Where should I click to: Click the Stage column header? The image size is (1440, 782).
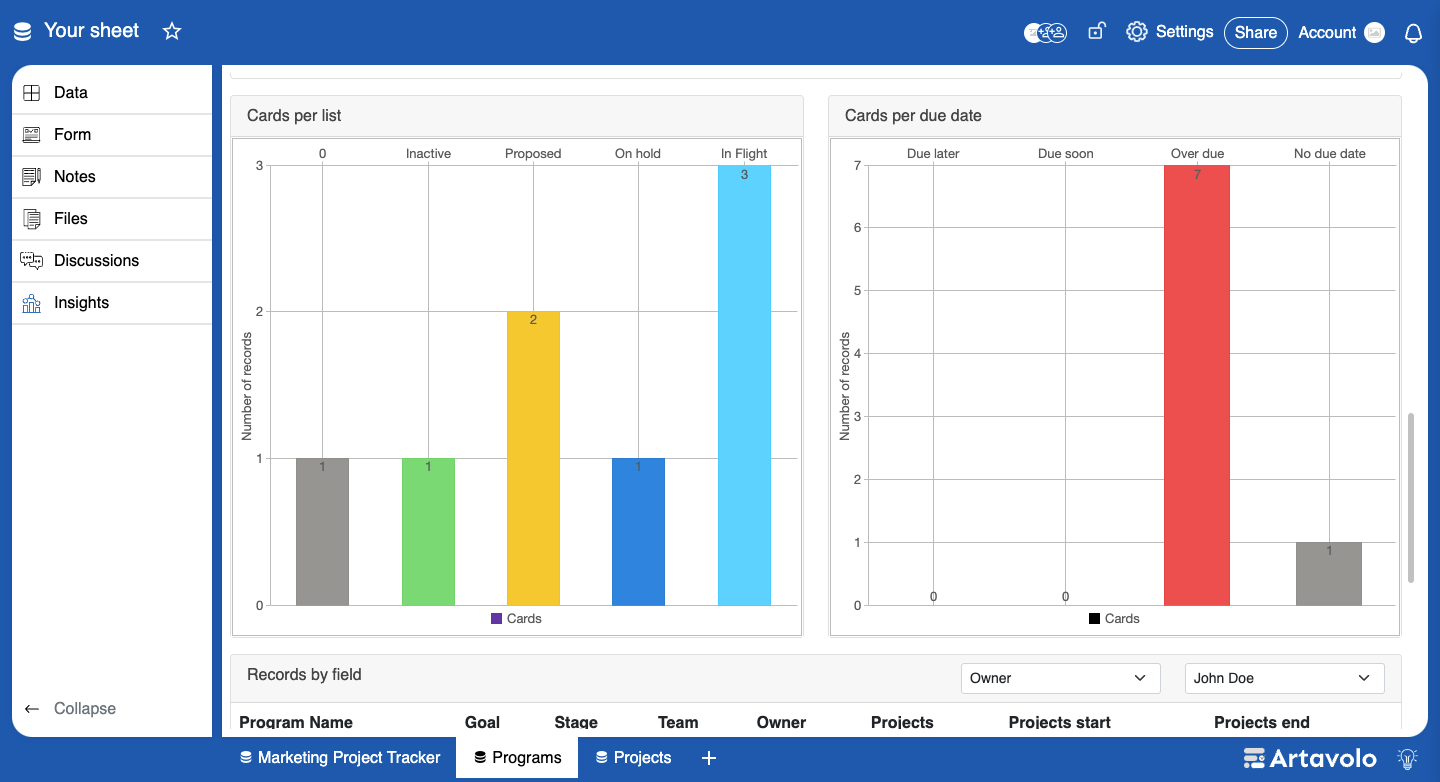click(x=576, y=722)
